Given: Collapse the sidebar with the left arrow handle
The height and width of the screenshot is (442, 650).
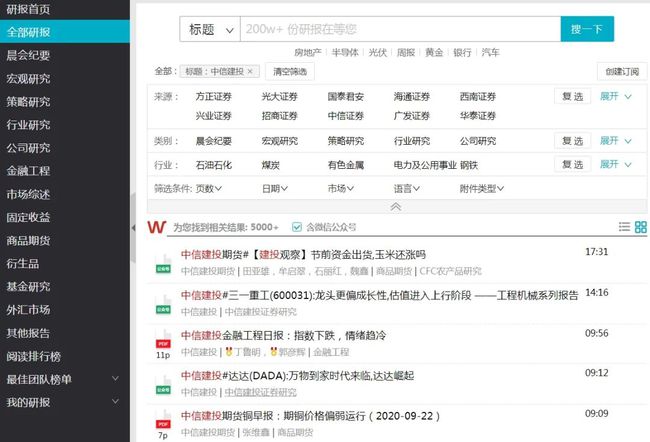Looking at the screenshot, I should pyautogui.click(x=133, y=228).
